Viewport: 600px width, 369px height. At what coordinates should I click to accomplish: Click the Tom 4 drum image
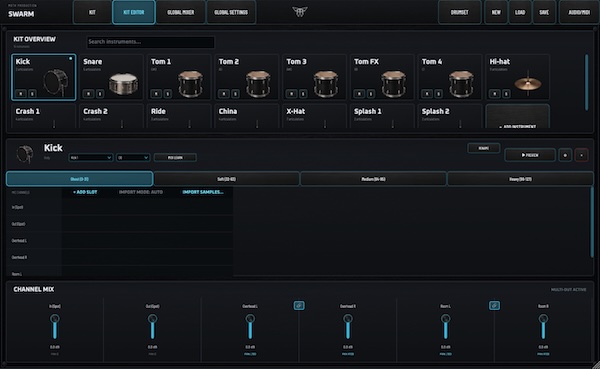click(x=461, y=83)
